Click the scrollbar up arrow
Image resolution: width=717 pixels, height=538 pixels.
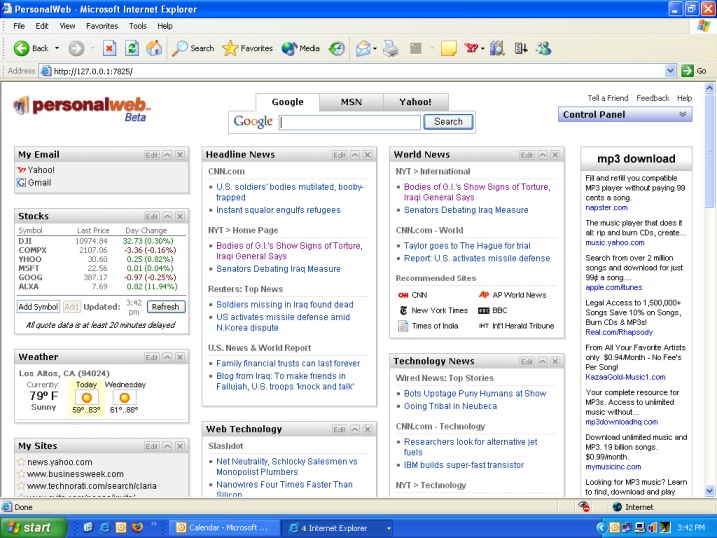pyautogui.click(x=709, y=88)
